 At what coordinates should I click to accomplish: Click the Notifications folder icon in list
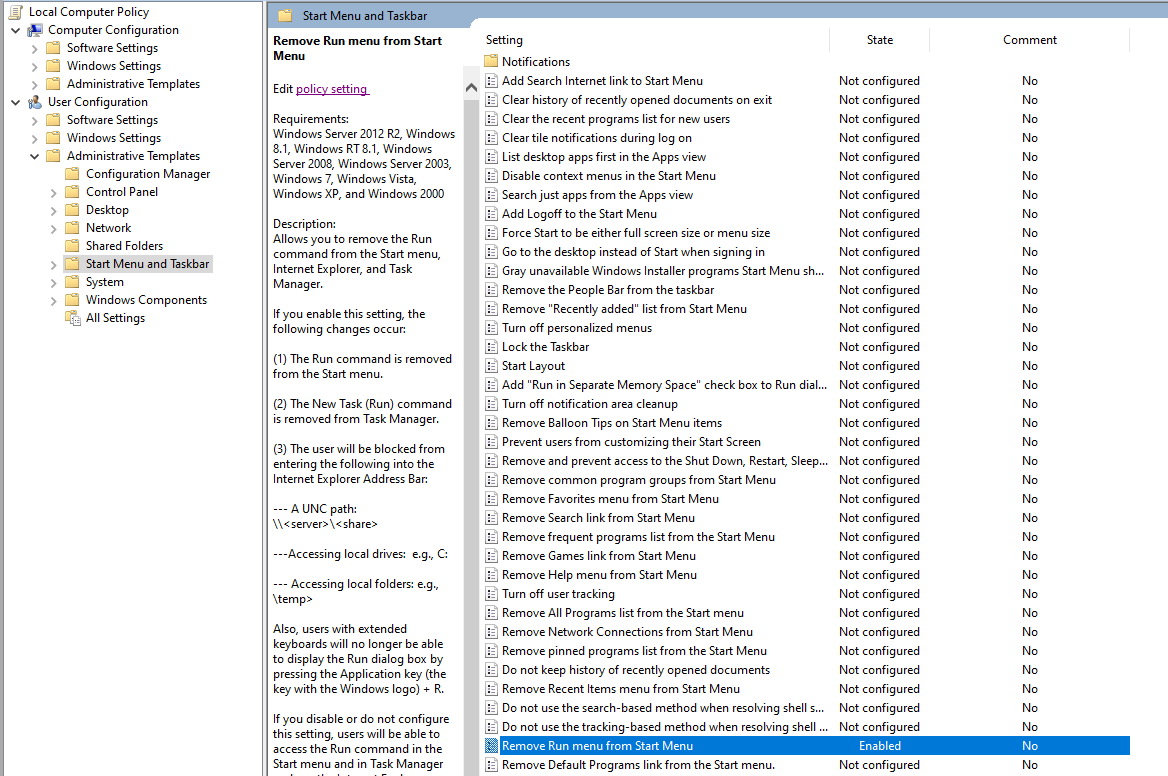click(x=491, y=62)
